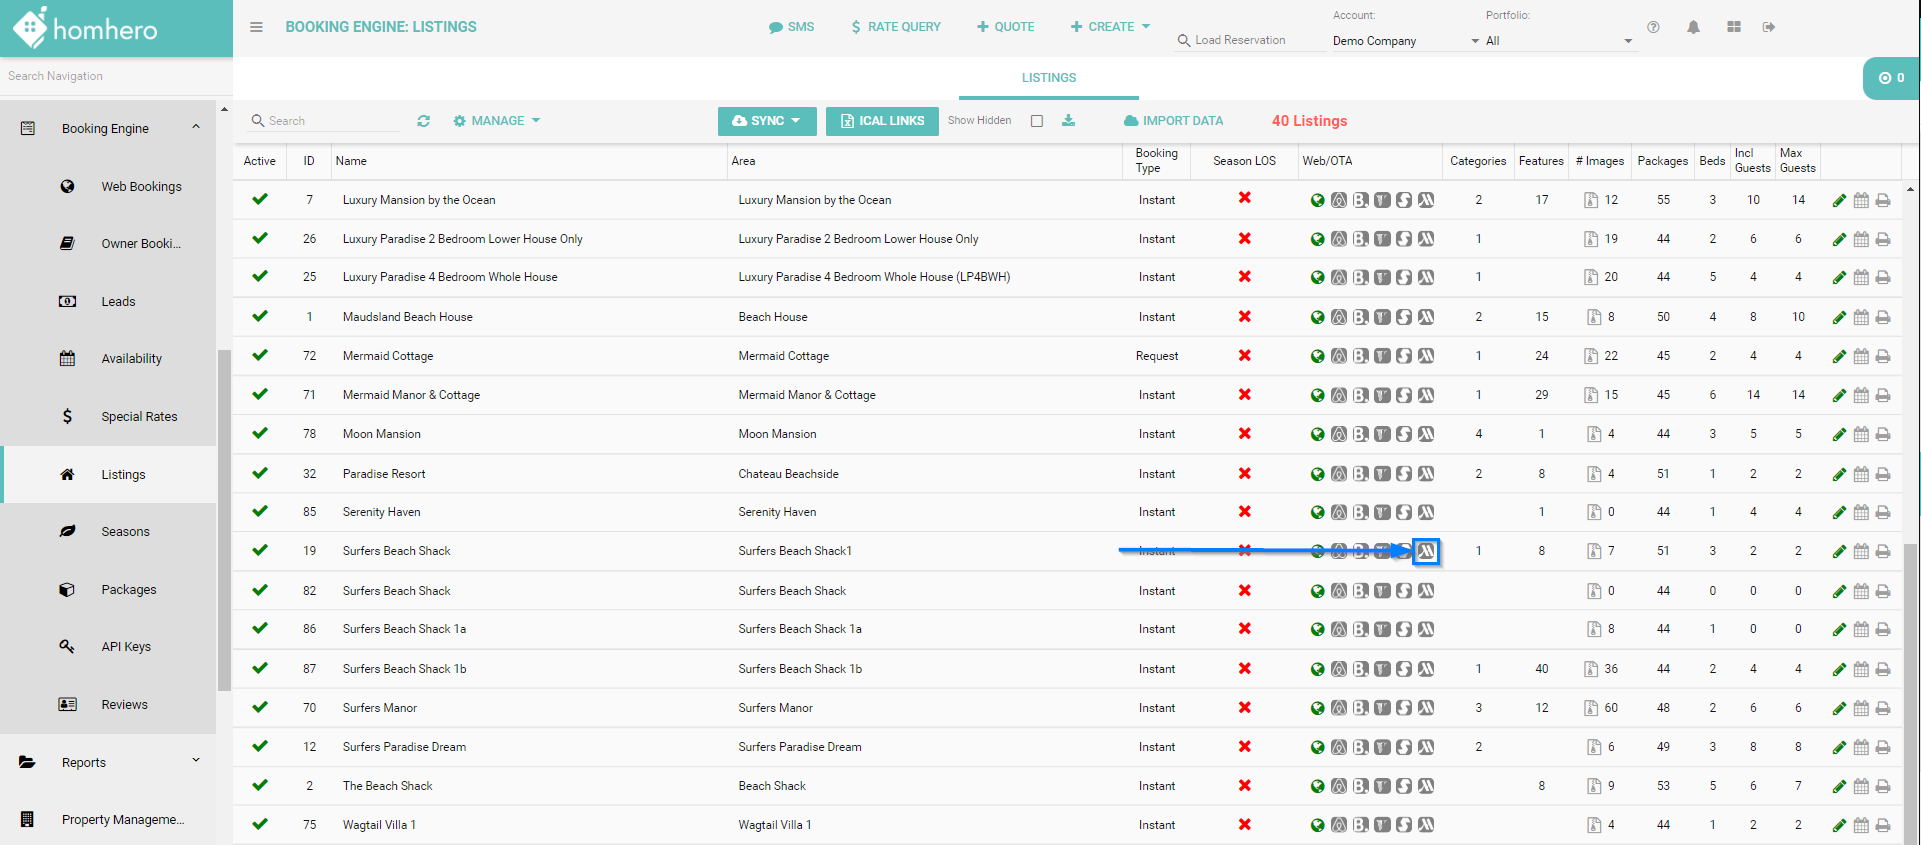1921x845 pixels.
Task: Click the refresh icon beside Search
Action: (424, 121)
